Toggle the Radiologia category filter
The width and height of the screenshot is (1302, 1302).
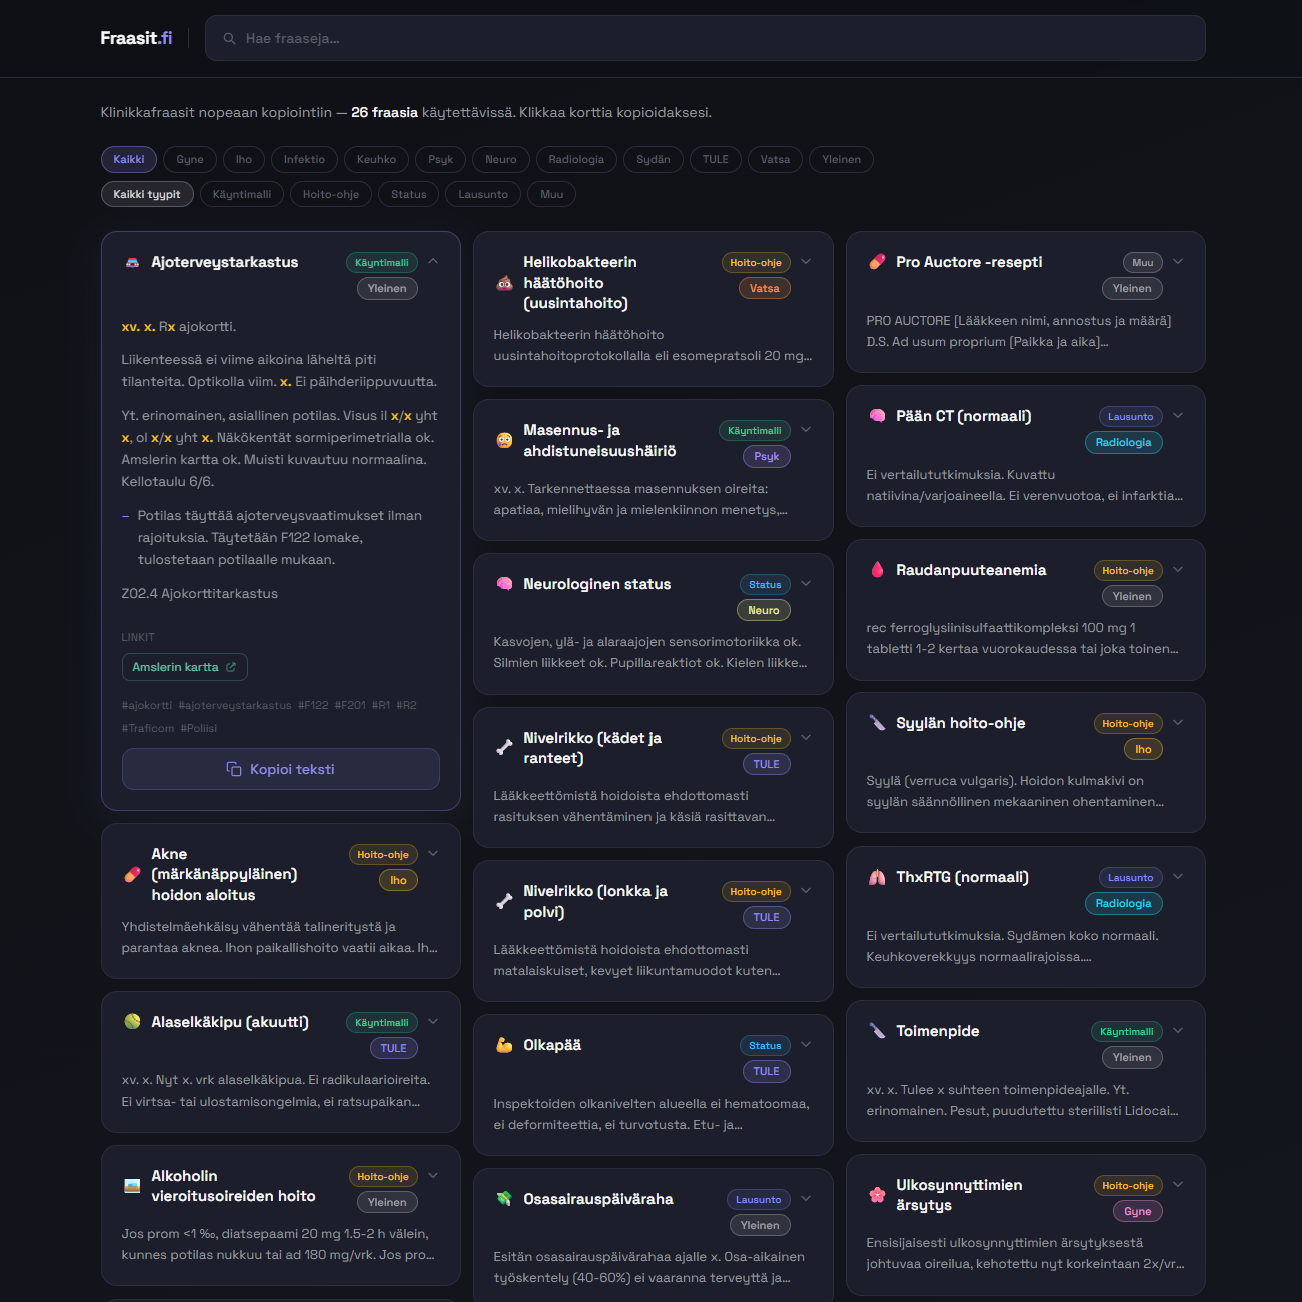[576, 159]
